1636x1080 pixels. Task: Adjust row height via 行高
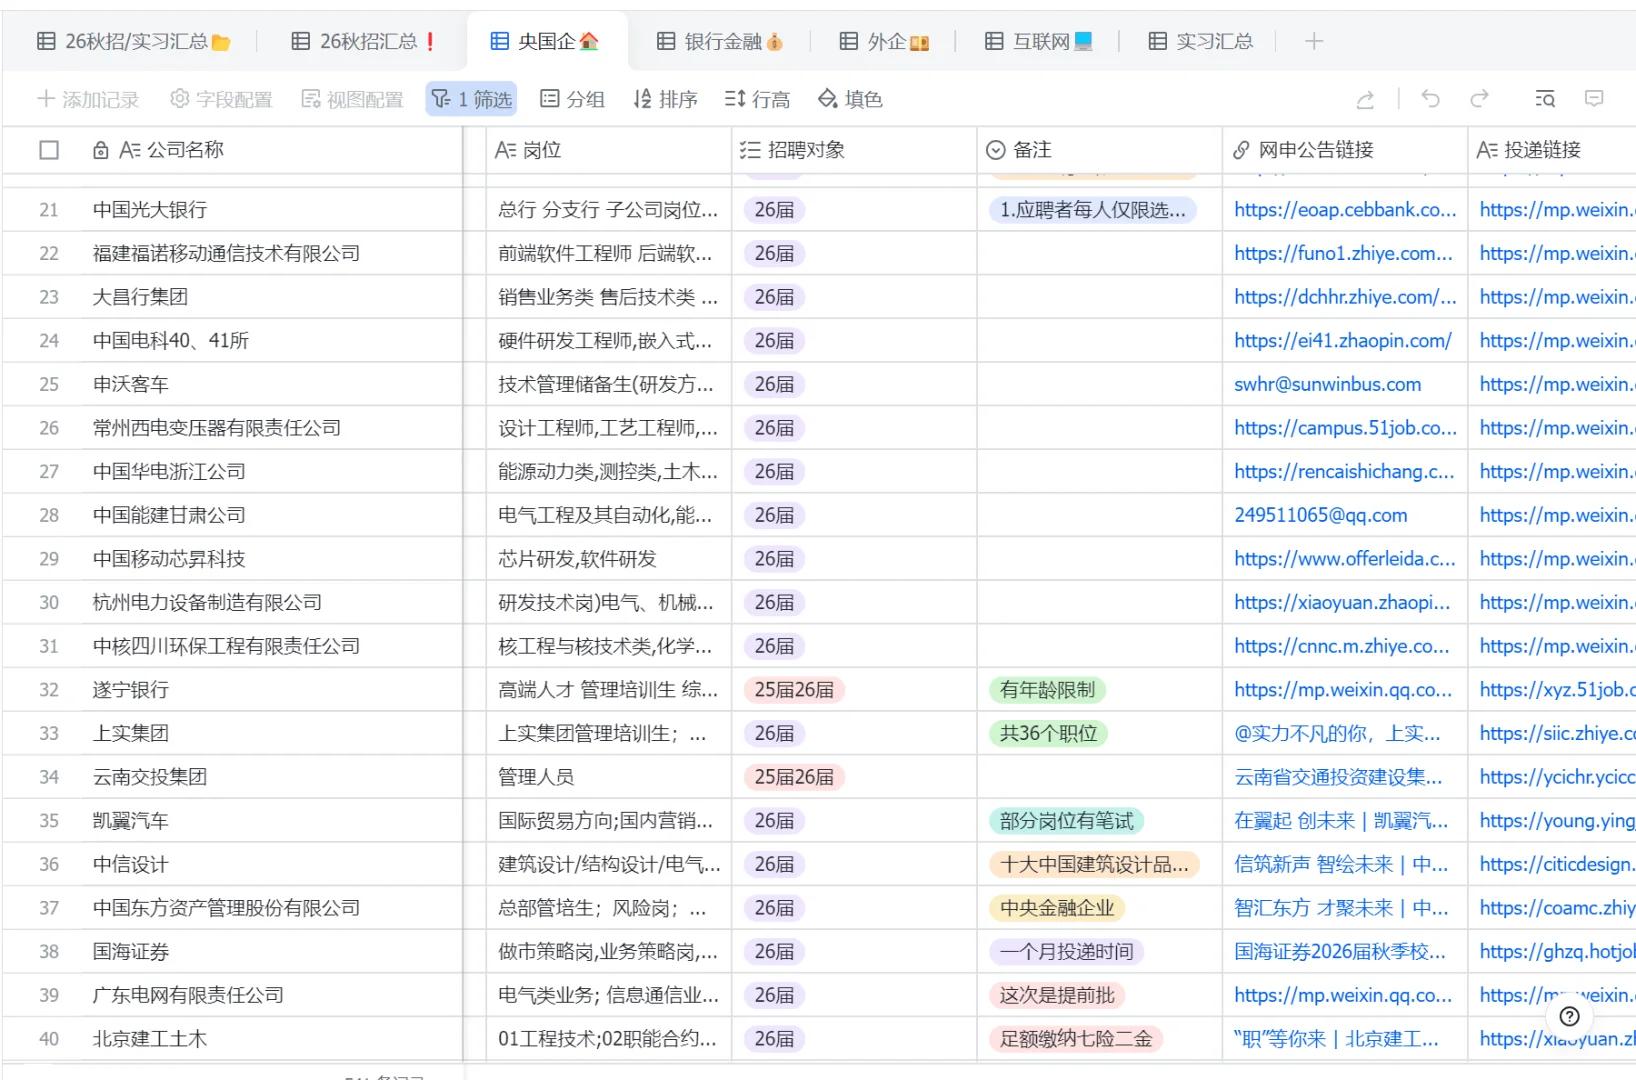[x=757, y=99]
